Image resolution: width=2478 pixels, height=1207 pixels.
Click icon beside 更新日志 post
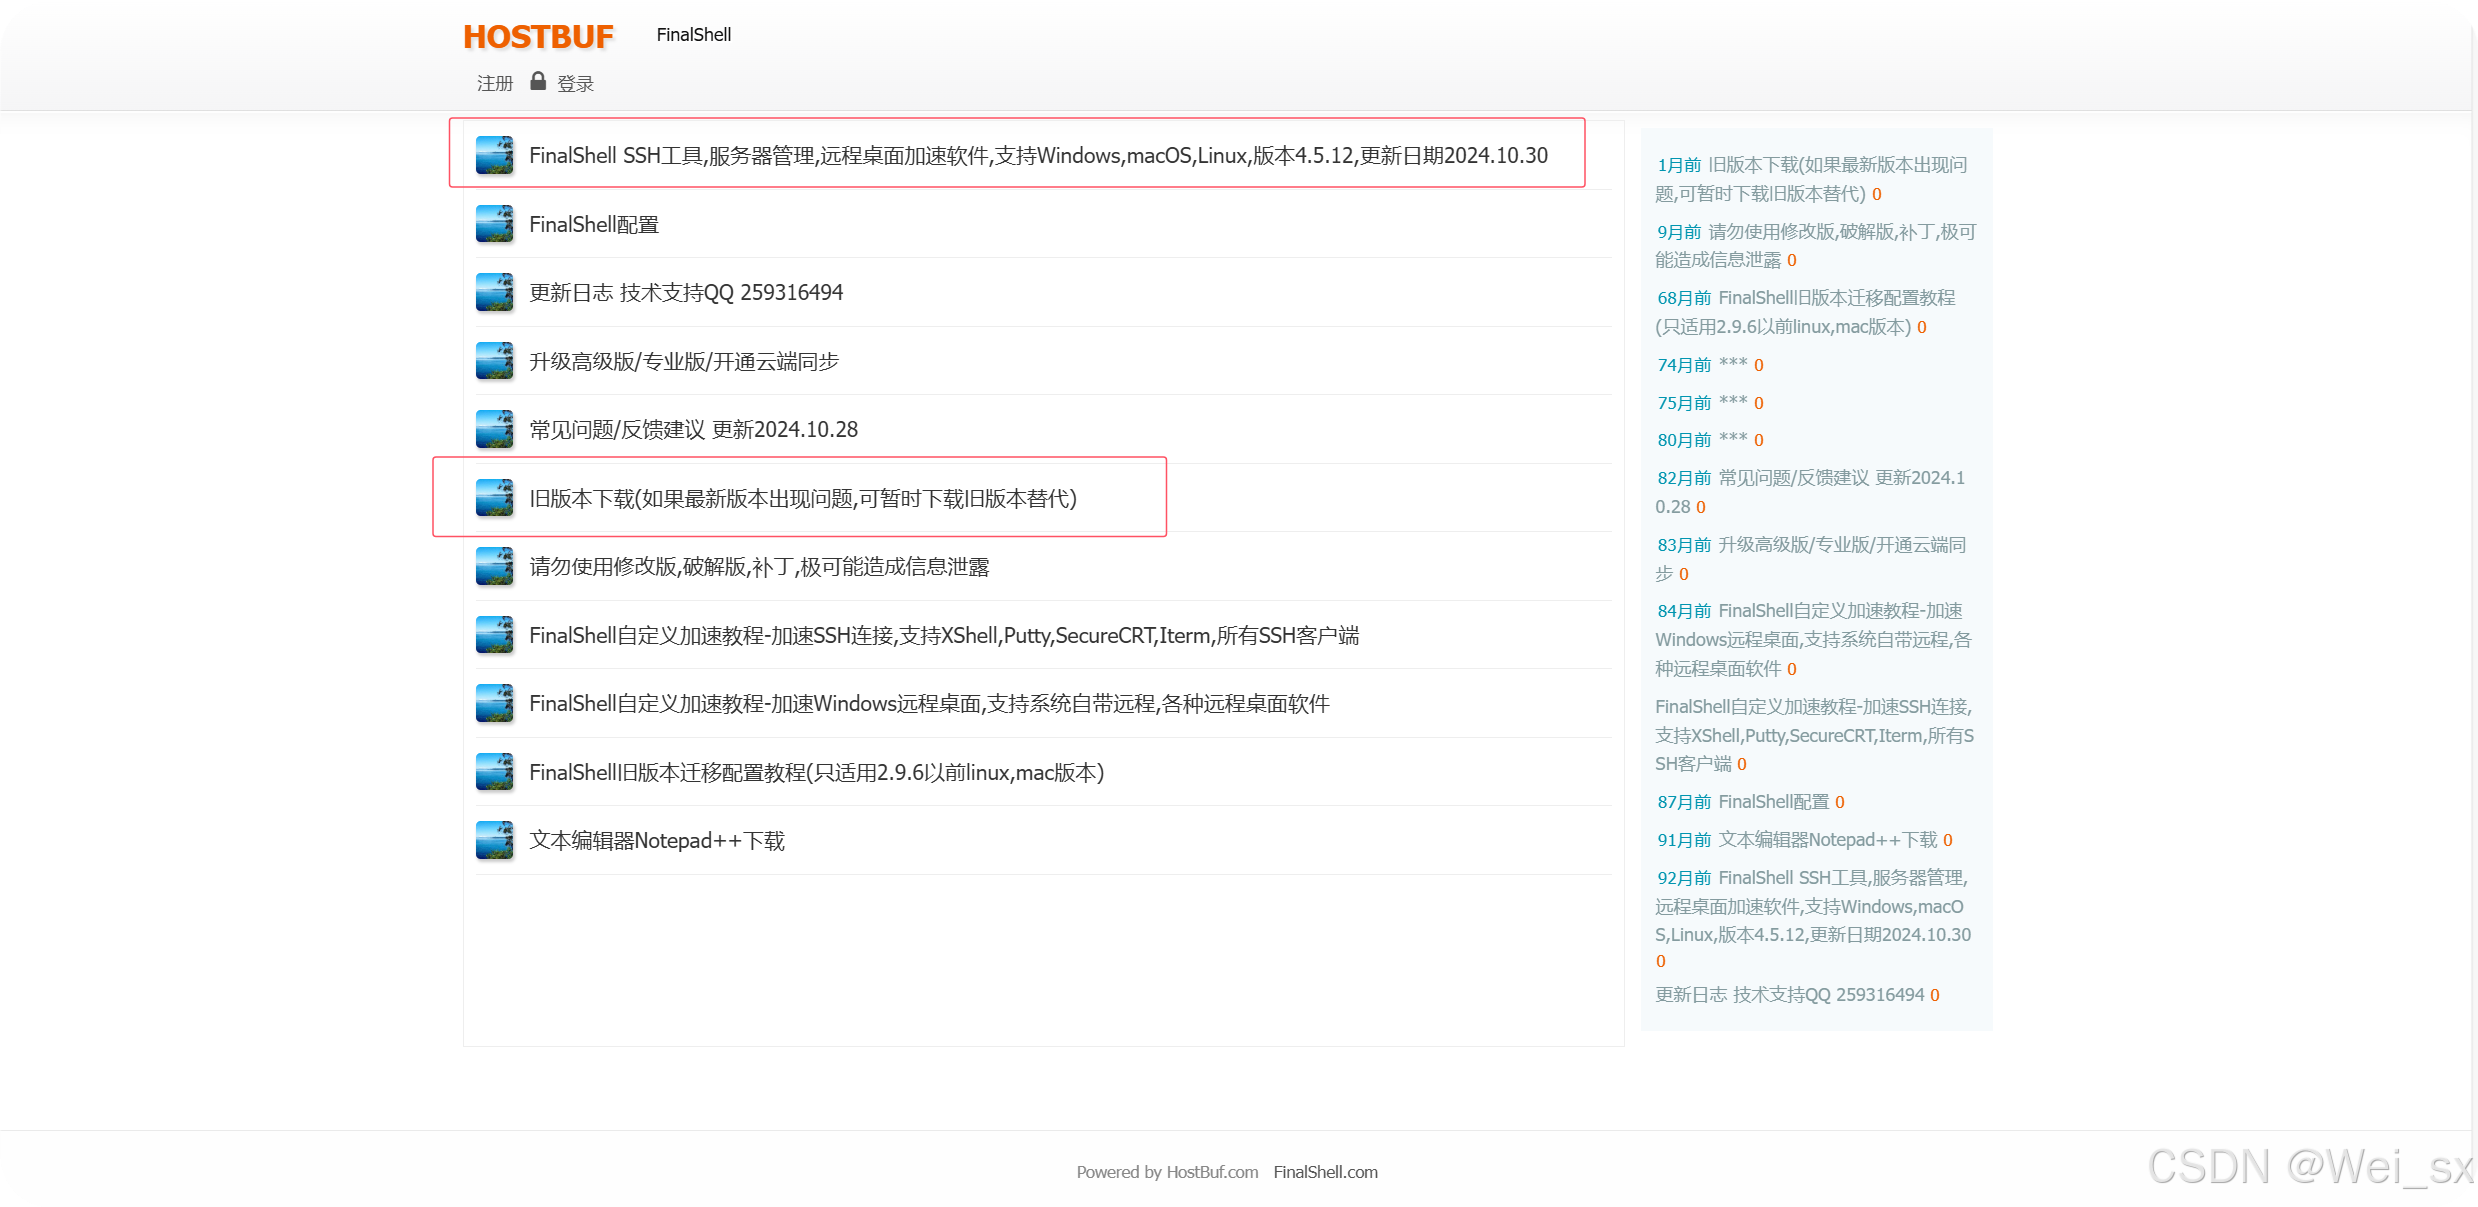click(495, 292)
